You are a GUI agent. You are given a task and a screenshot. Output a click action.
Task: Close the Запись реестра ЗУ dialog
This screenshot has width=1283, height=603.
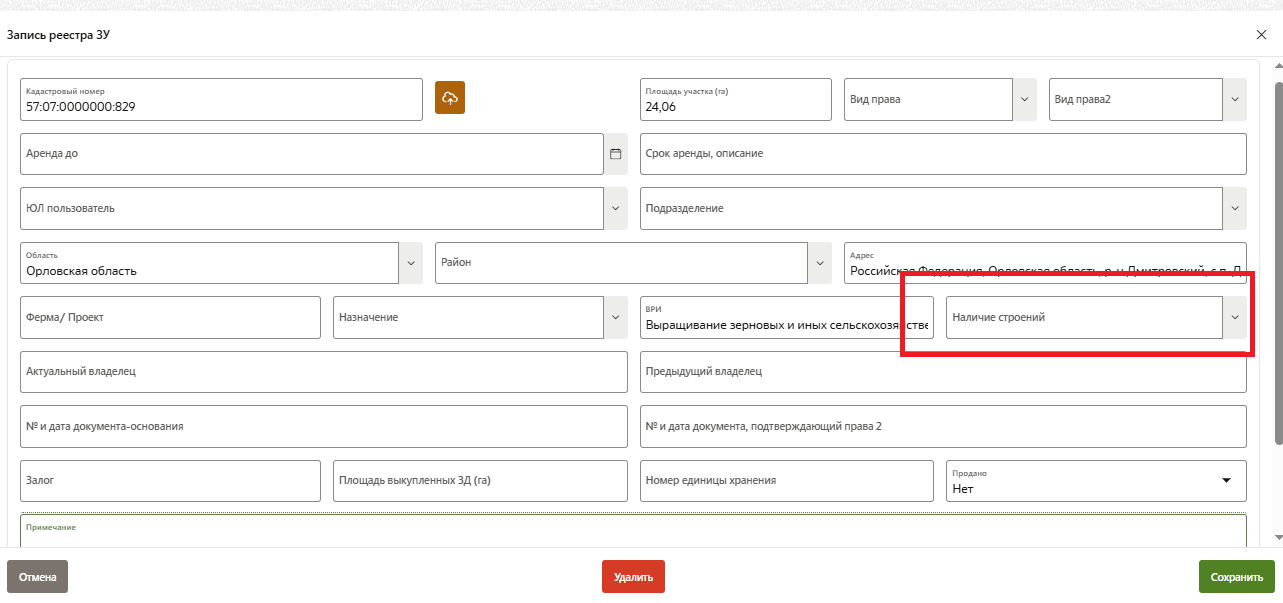(1261, 35)
